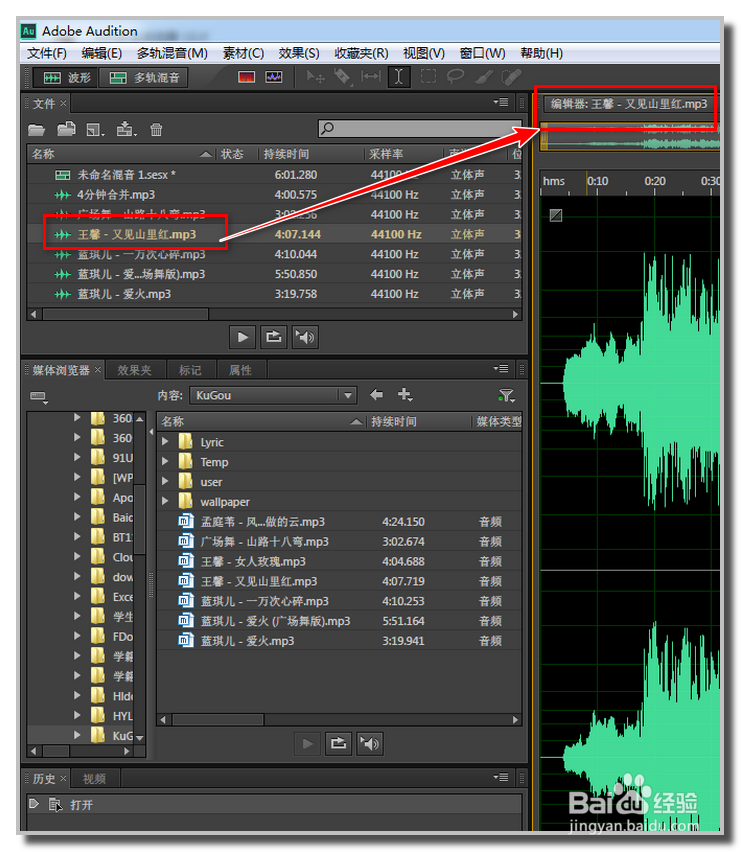The height and width of the screenshot is (852, 741).
Task: Expand the Lyric folder
Action: tap(165, 442)
